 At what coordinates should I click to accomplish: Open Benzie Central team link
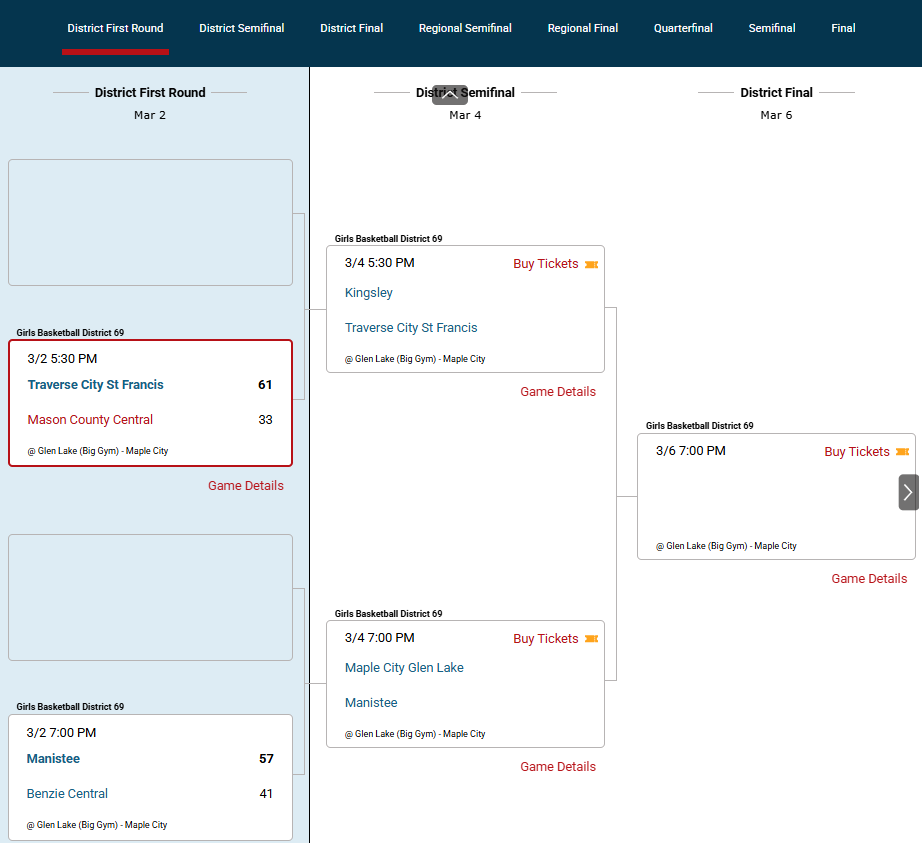point(67,794)
